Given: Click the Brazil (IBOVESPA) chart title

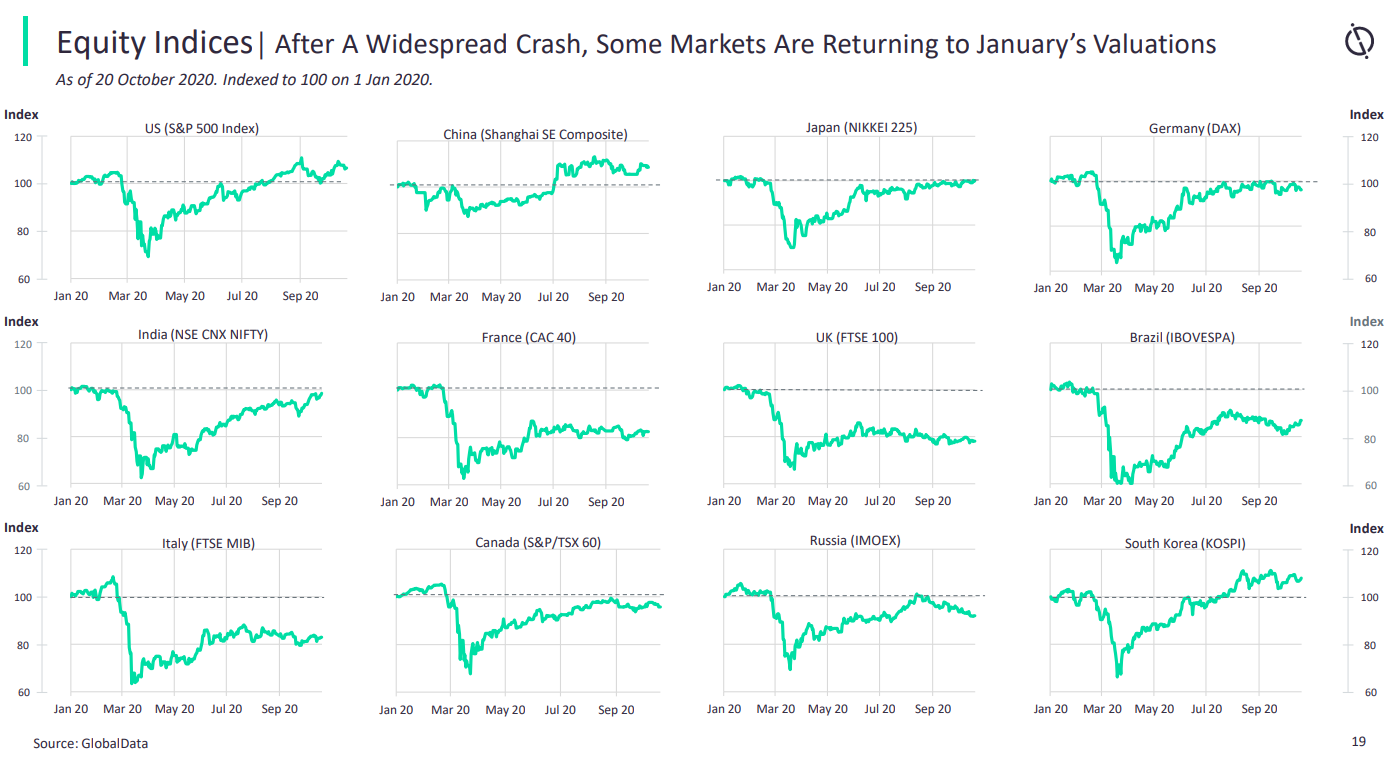Looking at the screenshot, I should tap(1182, 337).
